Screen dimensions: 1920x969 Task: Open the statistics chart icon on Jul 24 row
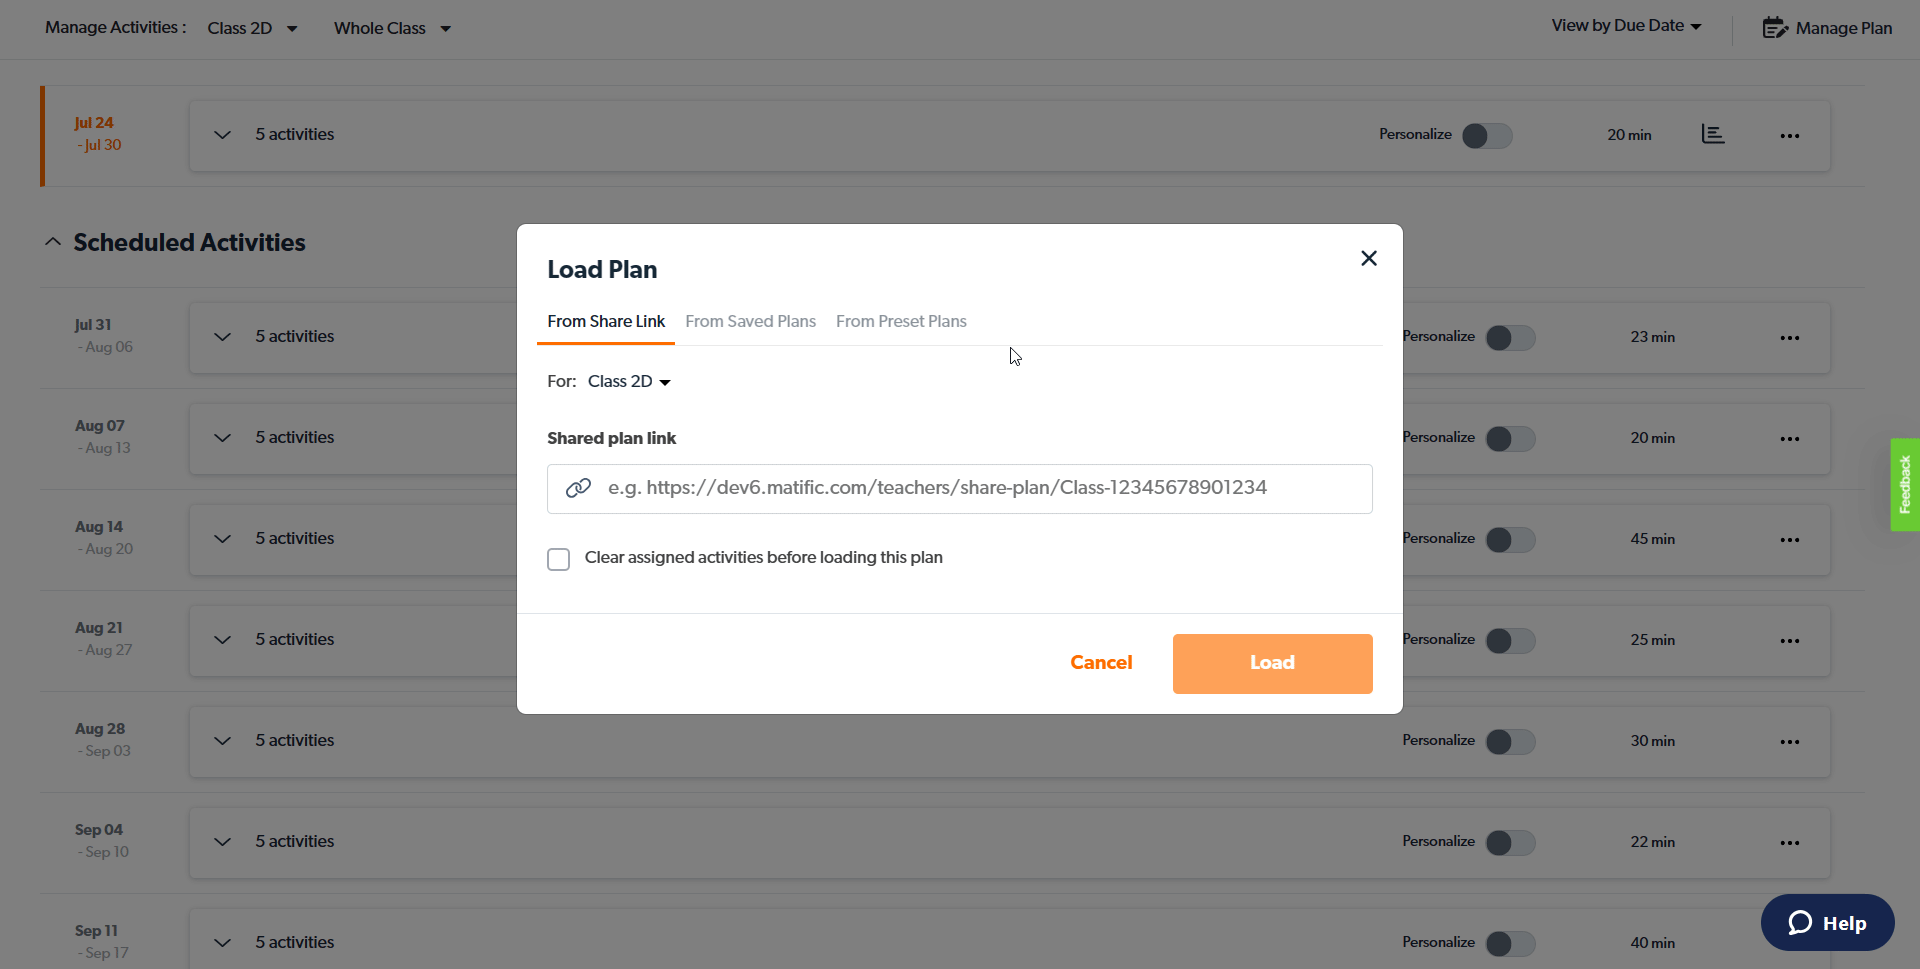(x=1713, y=134)
